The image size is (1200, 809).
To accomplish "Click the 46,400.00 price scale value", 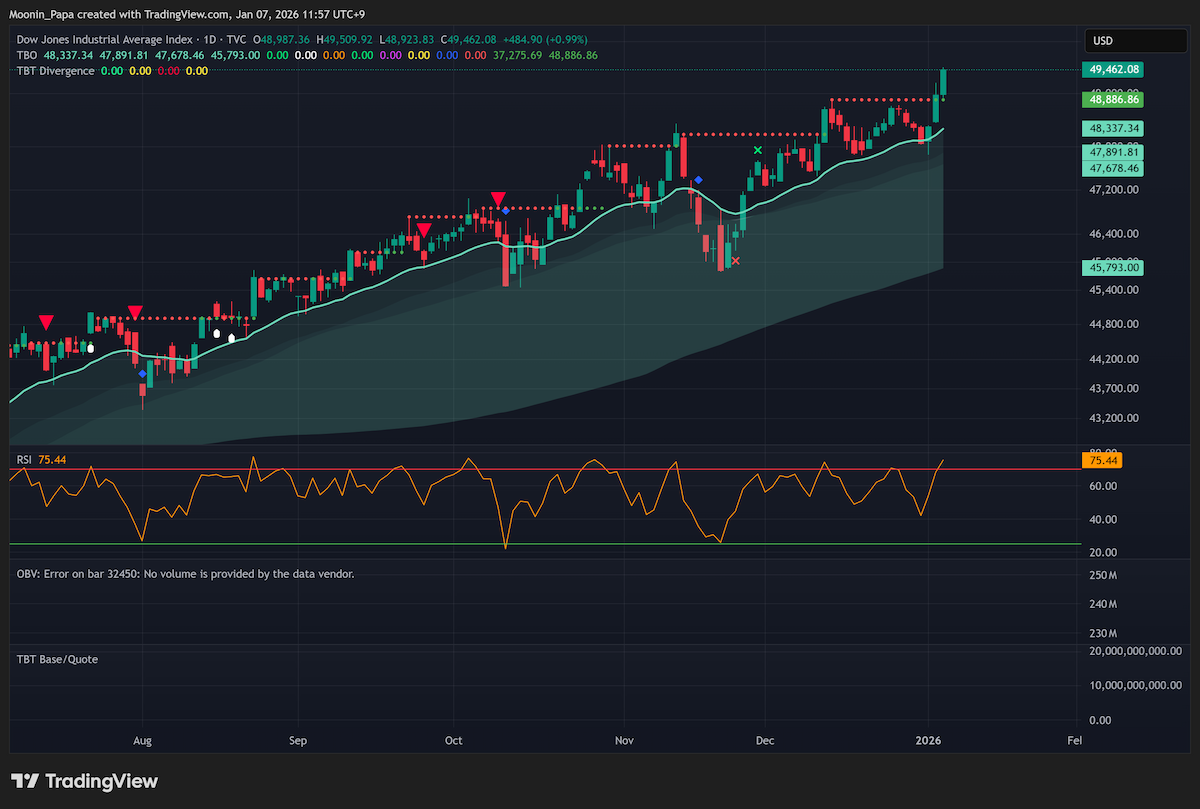I will pos(1112,234).
